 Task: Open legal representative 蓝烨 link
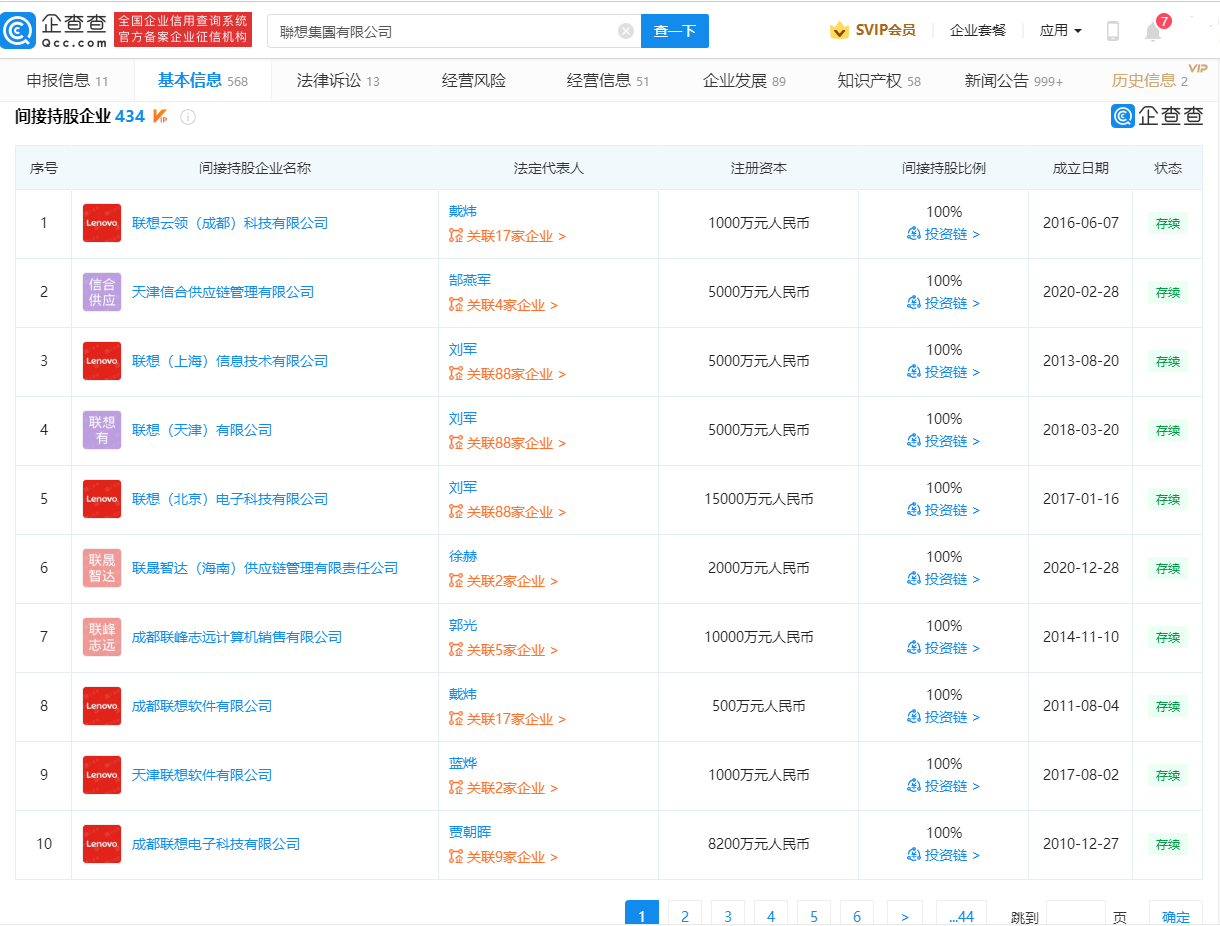click(463, 763)
